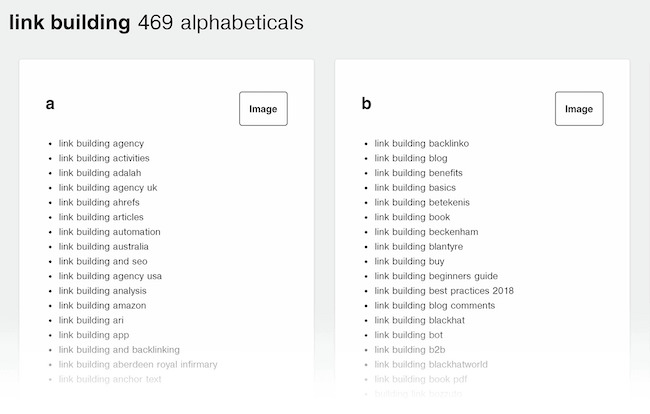Image resolution: width=650 pixels, height=414 pixels.
Task: Click link building beckenham item
Action: point(422,232)
